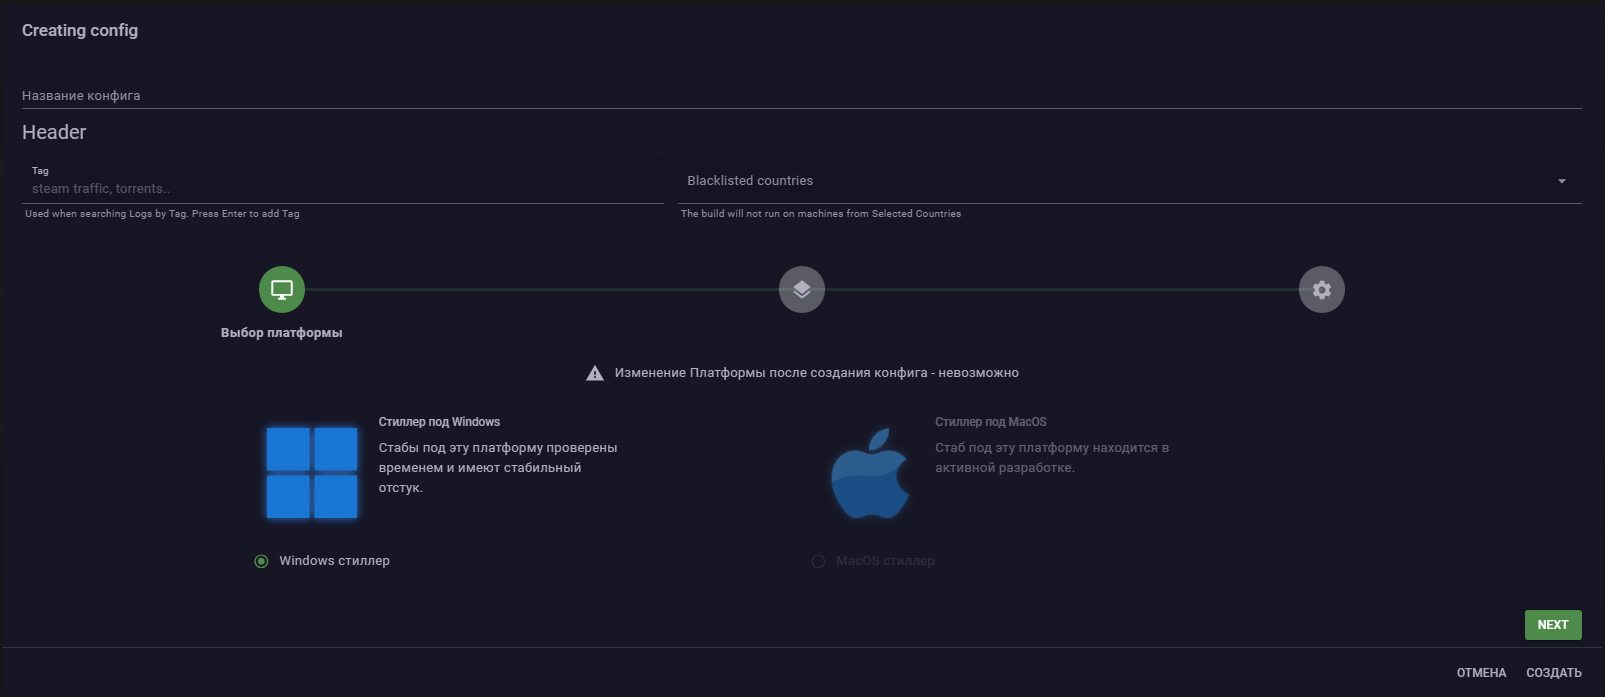Image resolution: width=1605 pixels, height=697 pixels.
Task: Click the layers icon for step two
Action: tap(802, 290)
